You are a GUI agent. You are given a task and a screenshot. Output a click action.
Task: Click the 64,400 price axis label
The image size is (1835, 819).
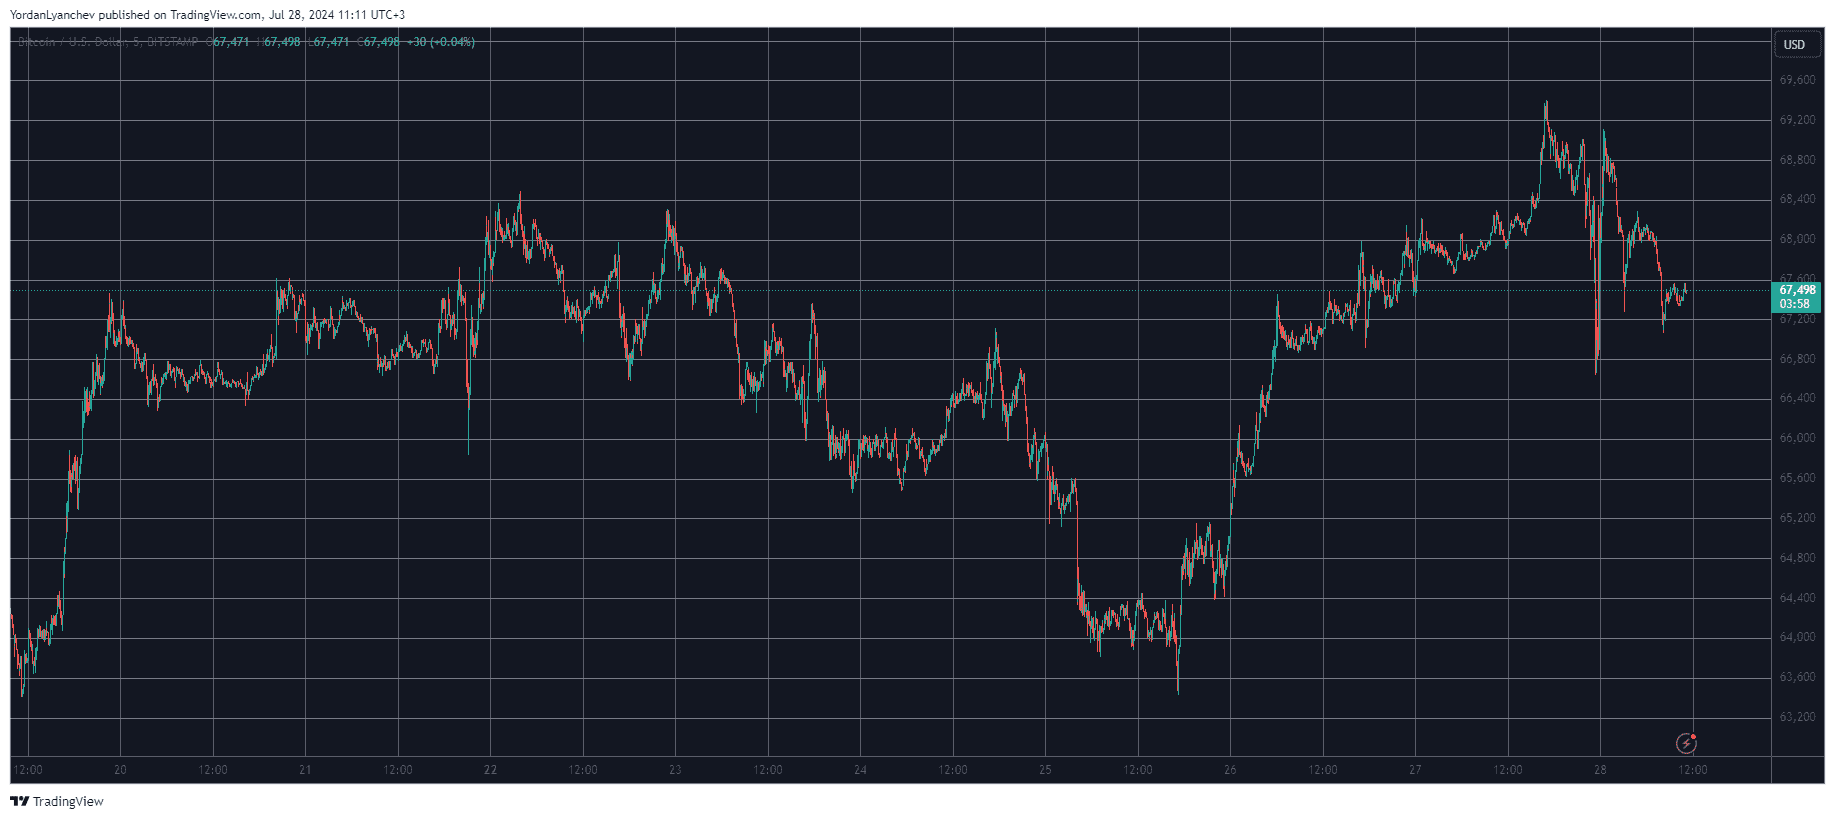pos(1797,598)
